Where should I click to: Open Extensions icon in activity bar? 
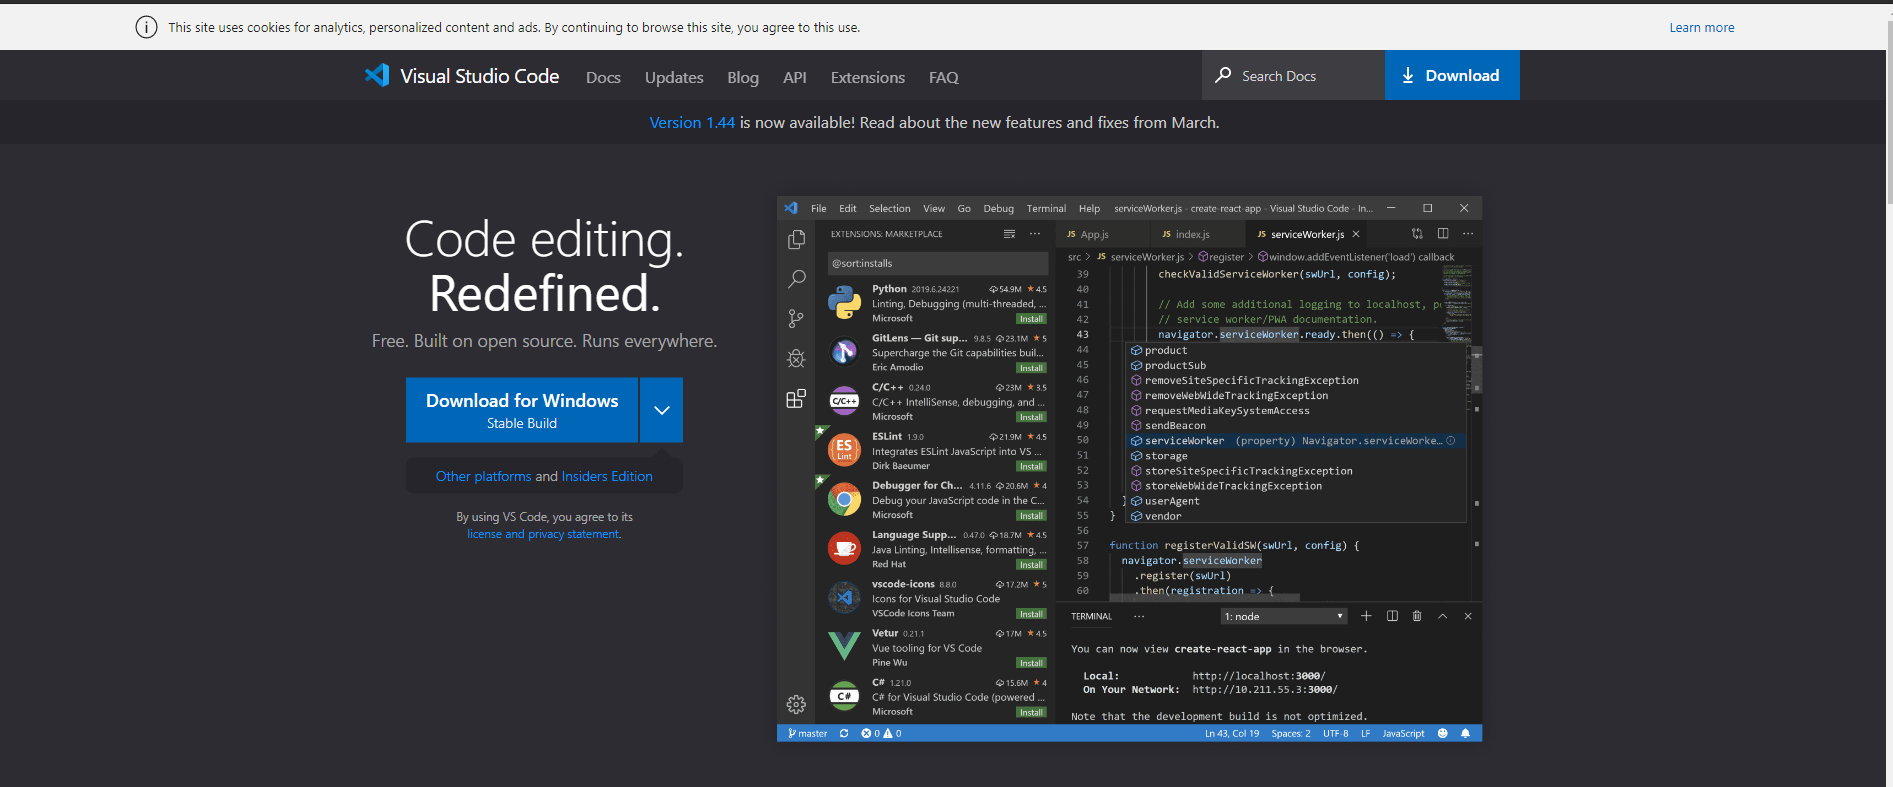(x=796, y=399)
